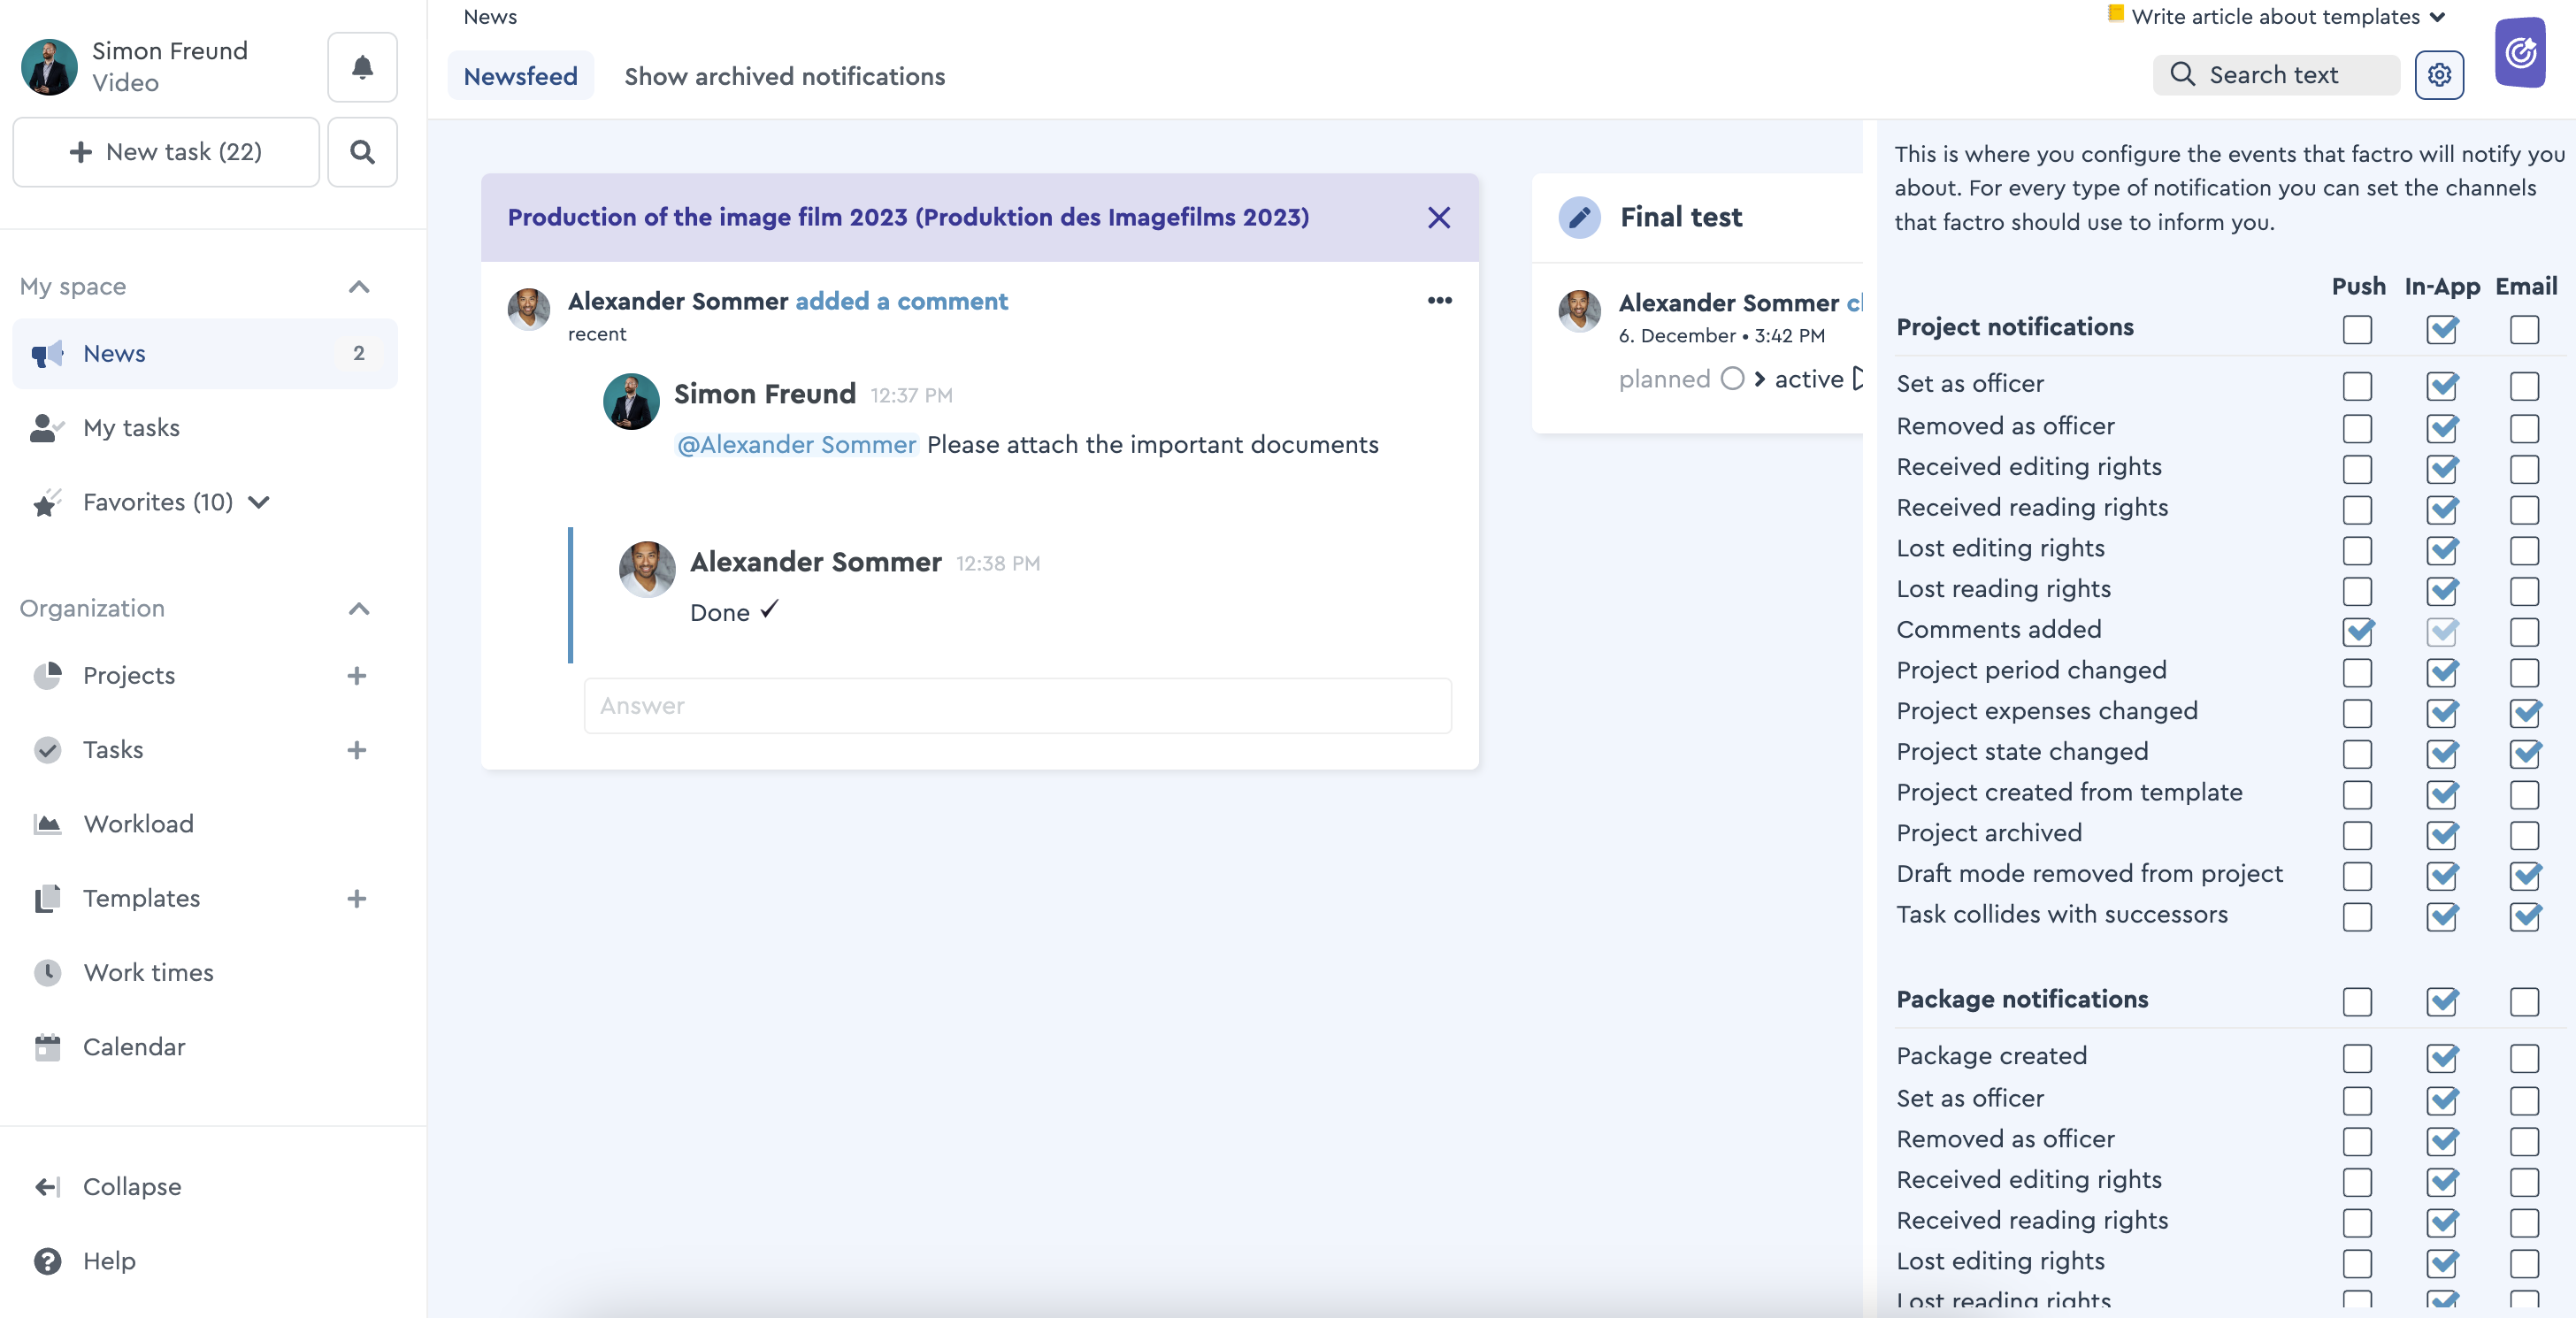This screenshot has width=2576, height=1318.
Task: Open the notifications bell
Action: coord(362,67)
